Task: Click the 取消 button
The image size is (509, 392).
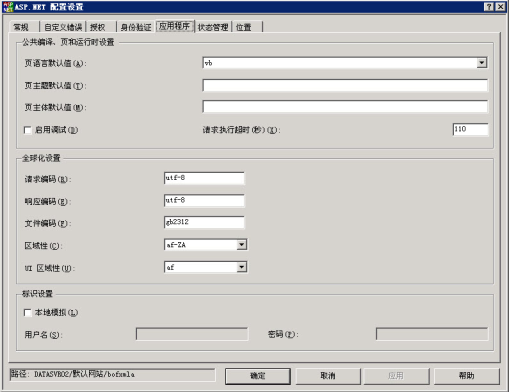Action: point(328,376)
